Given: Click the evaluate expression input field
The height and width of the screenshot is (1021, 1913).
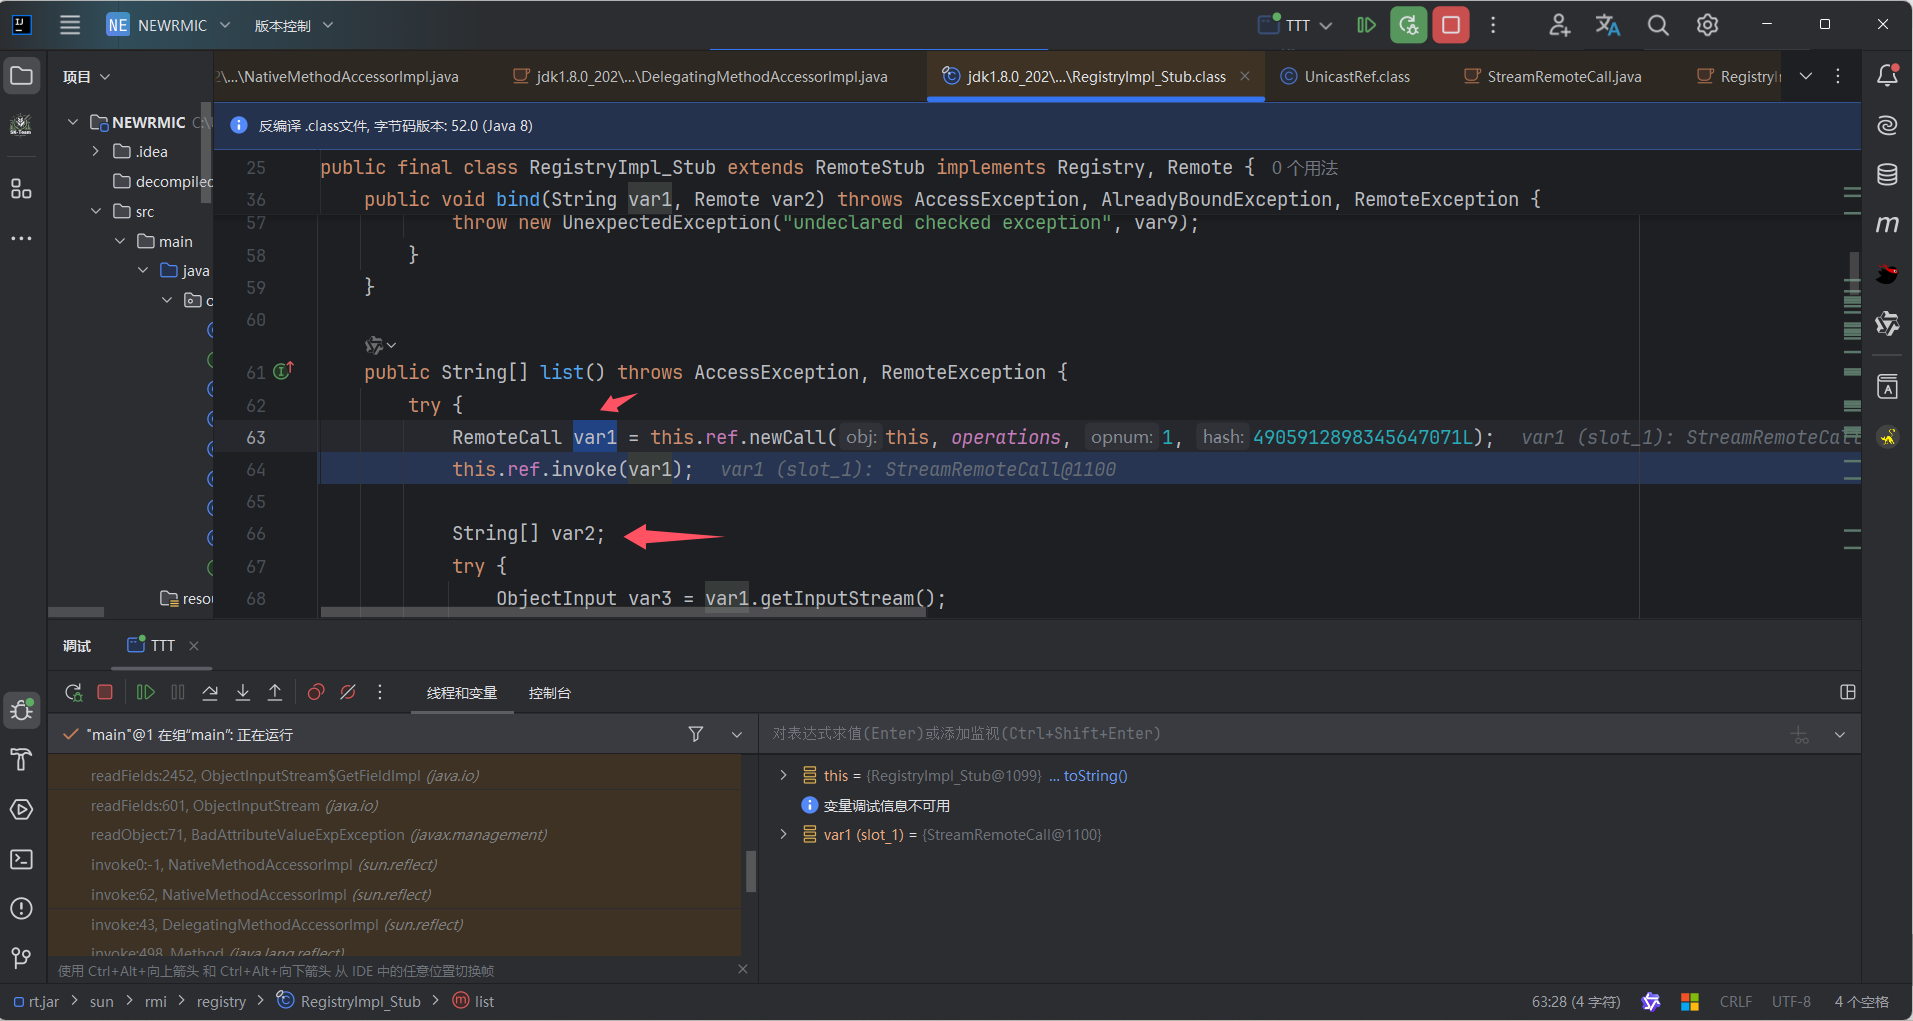Looking at the screenshot, I should (1275, 734).
